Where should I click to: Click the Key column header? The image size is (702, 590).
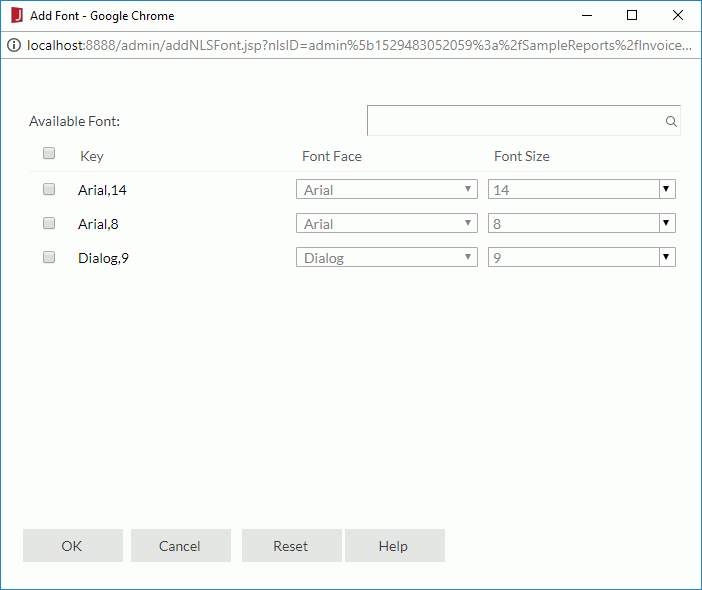pyautogui.click(x=92, y=156)
